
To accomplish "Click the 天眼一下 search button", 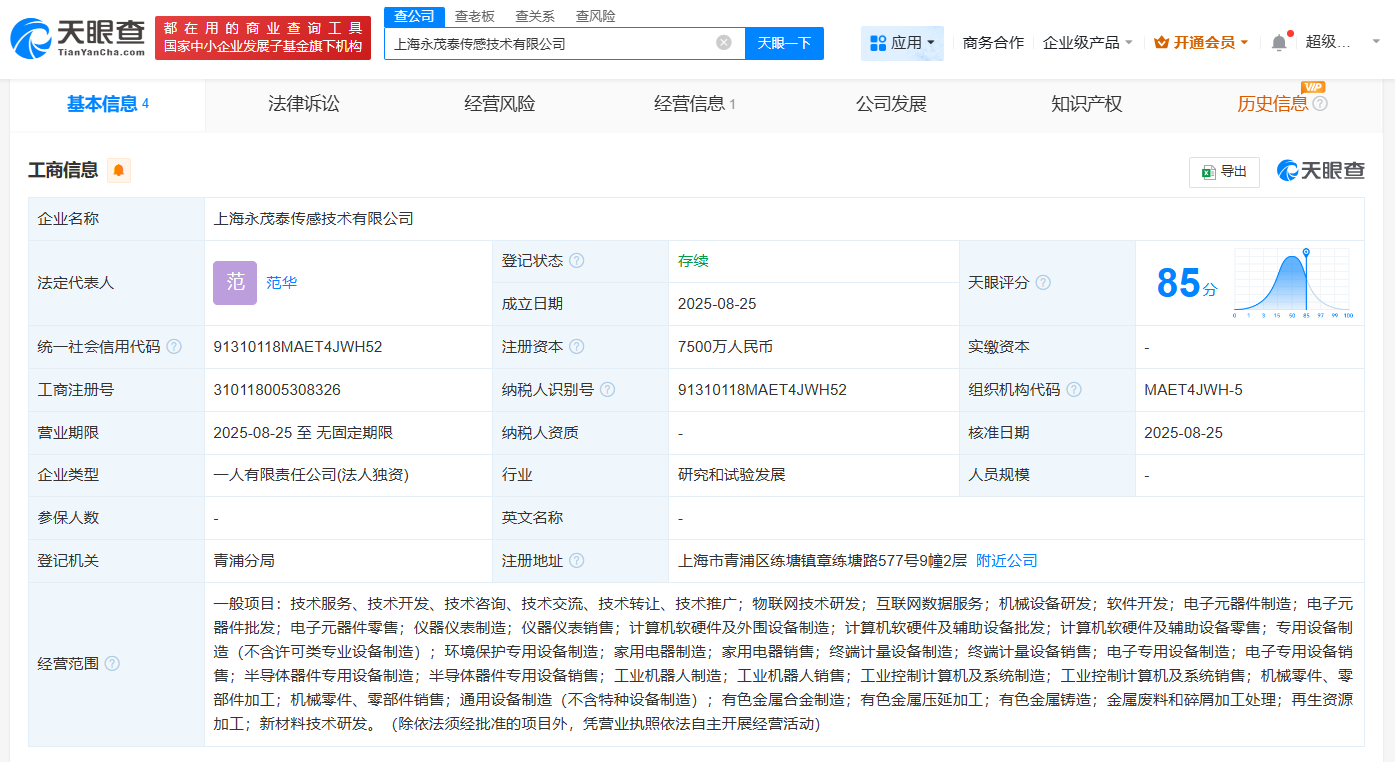I will (784, 43).
